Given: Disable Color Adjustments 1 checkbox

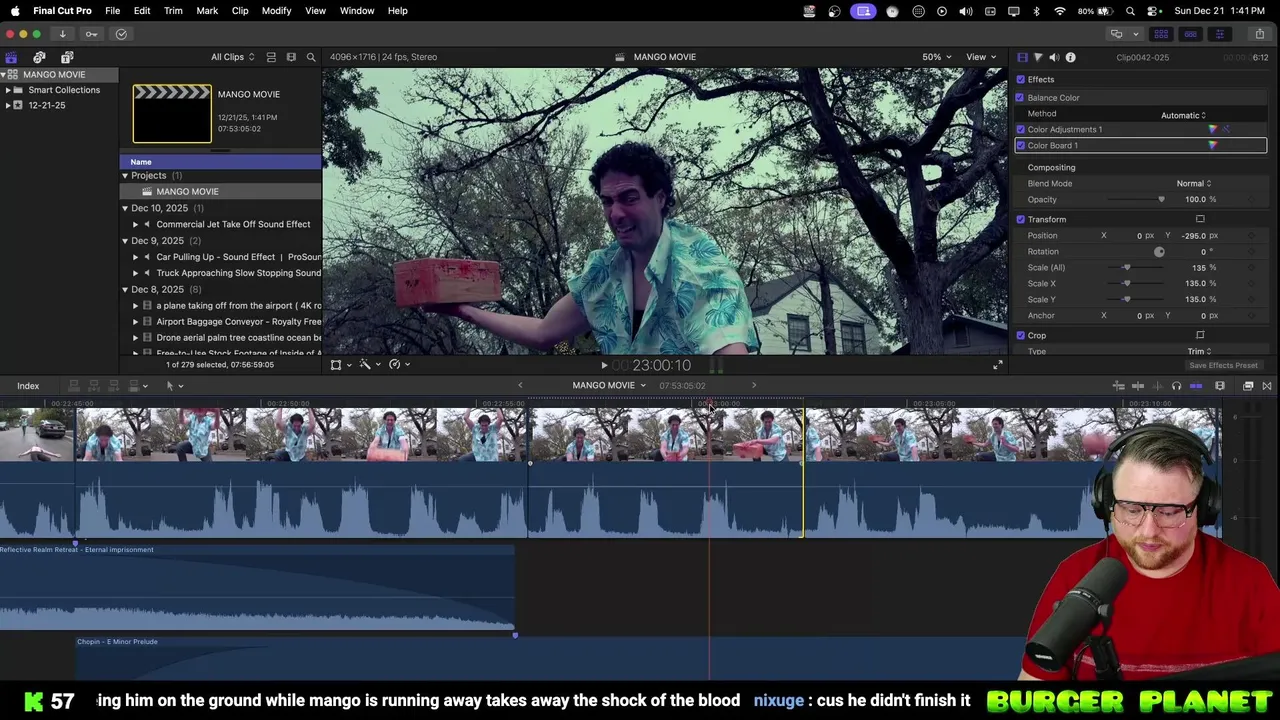Looking at the screenshot, I should [x=1021, y=129].
